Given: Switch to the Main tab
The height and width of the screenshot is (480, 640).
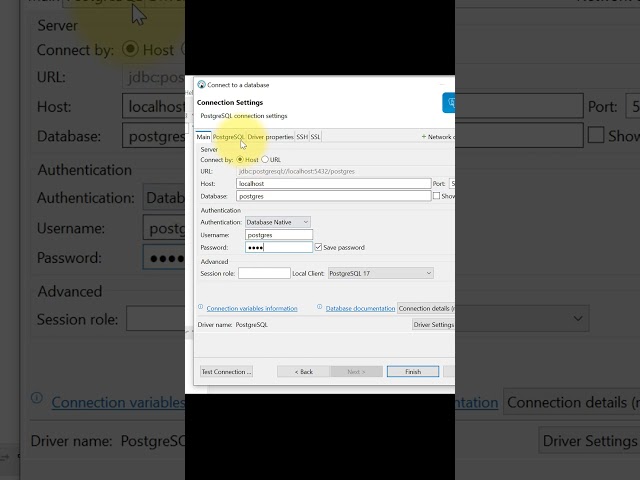Looking at the screenshot, I should tap(203, 137).
